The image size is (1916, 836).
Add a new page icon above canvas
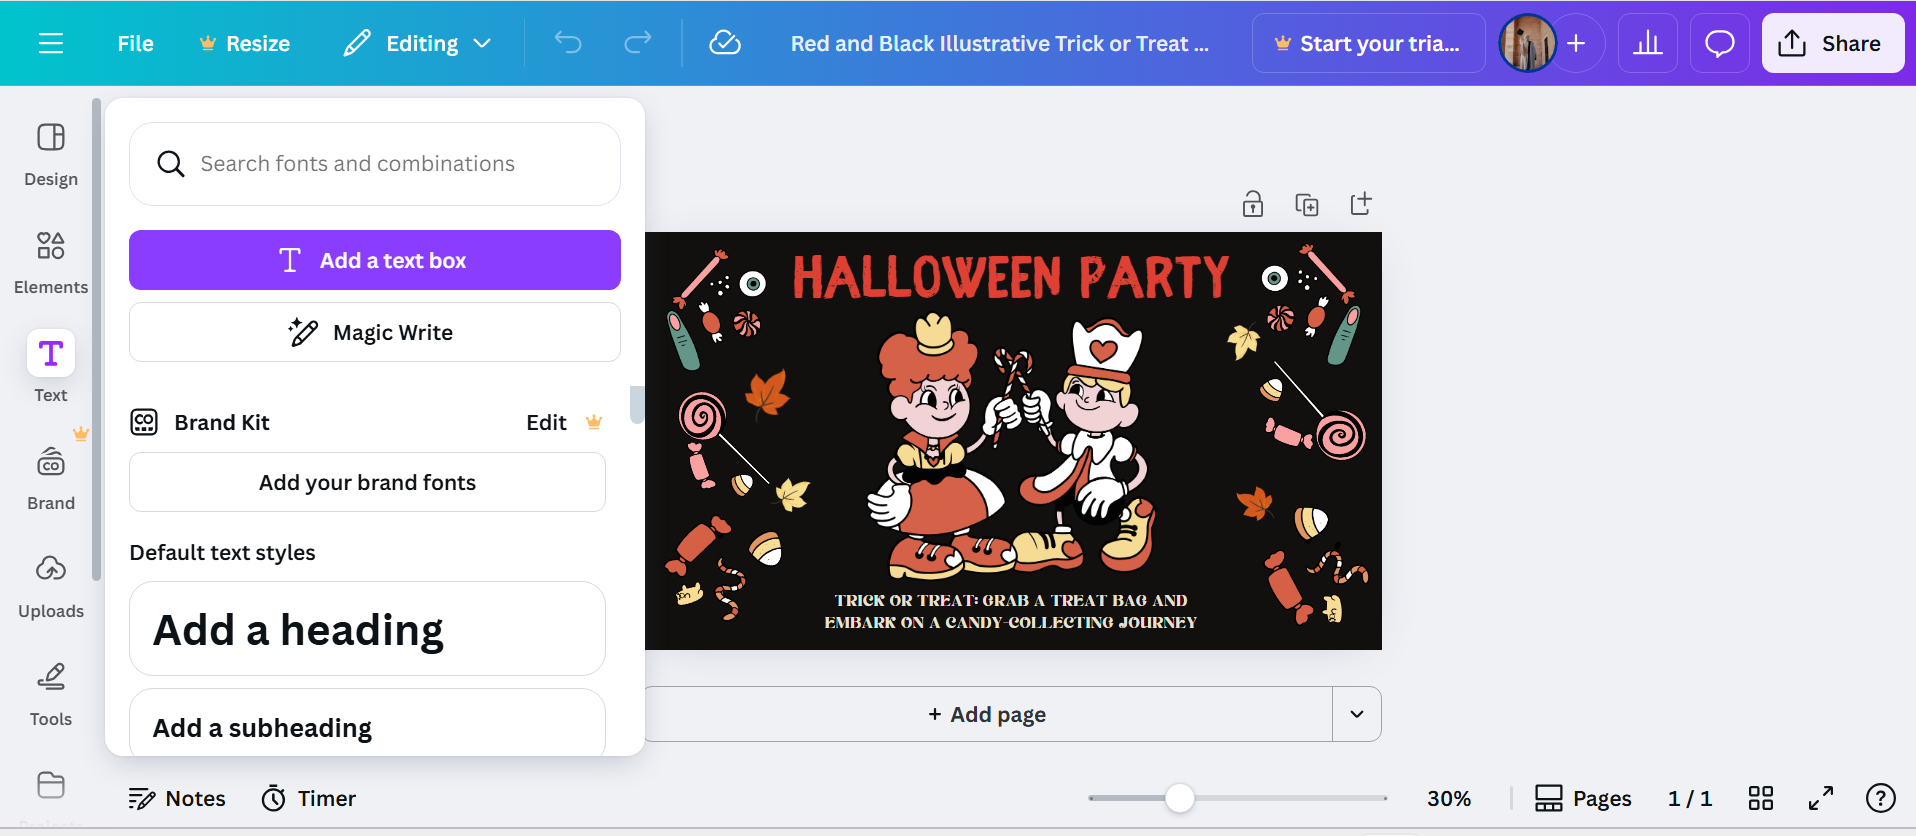pos(1361,204)
